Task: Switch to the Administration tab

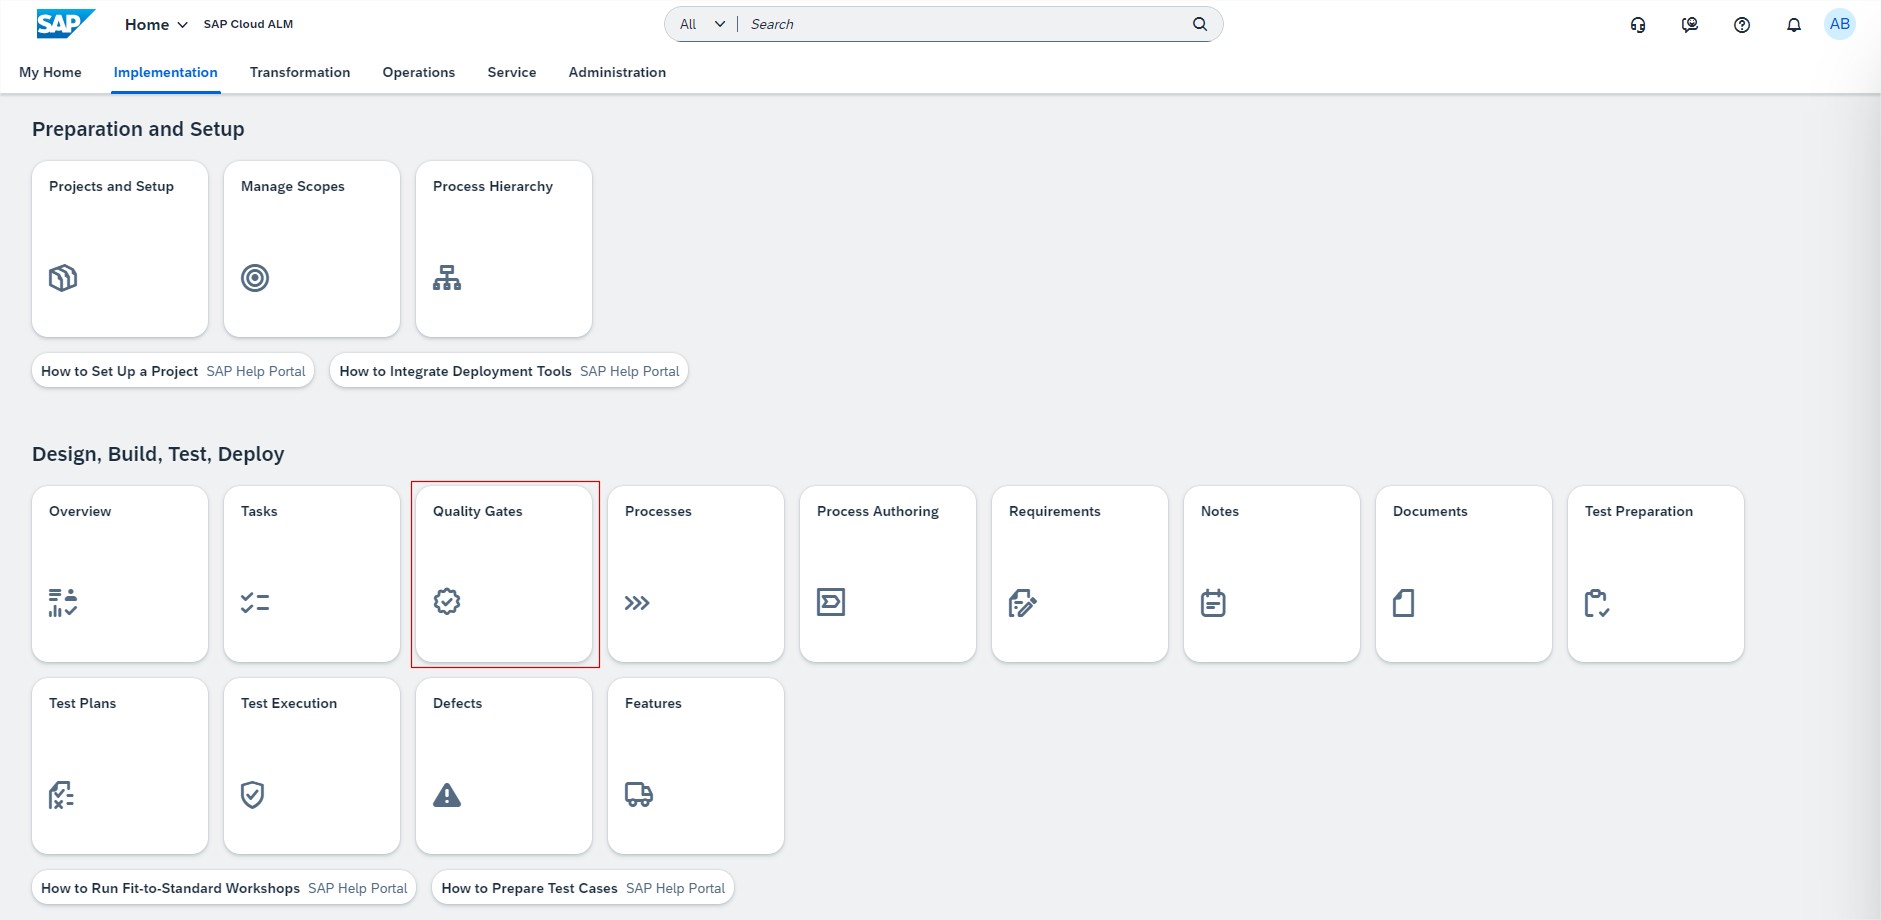Action: [616, 72]
